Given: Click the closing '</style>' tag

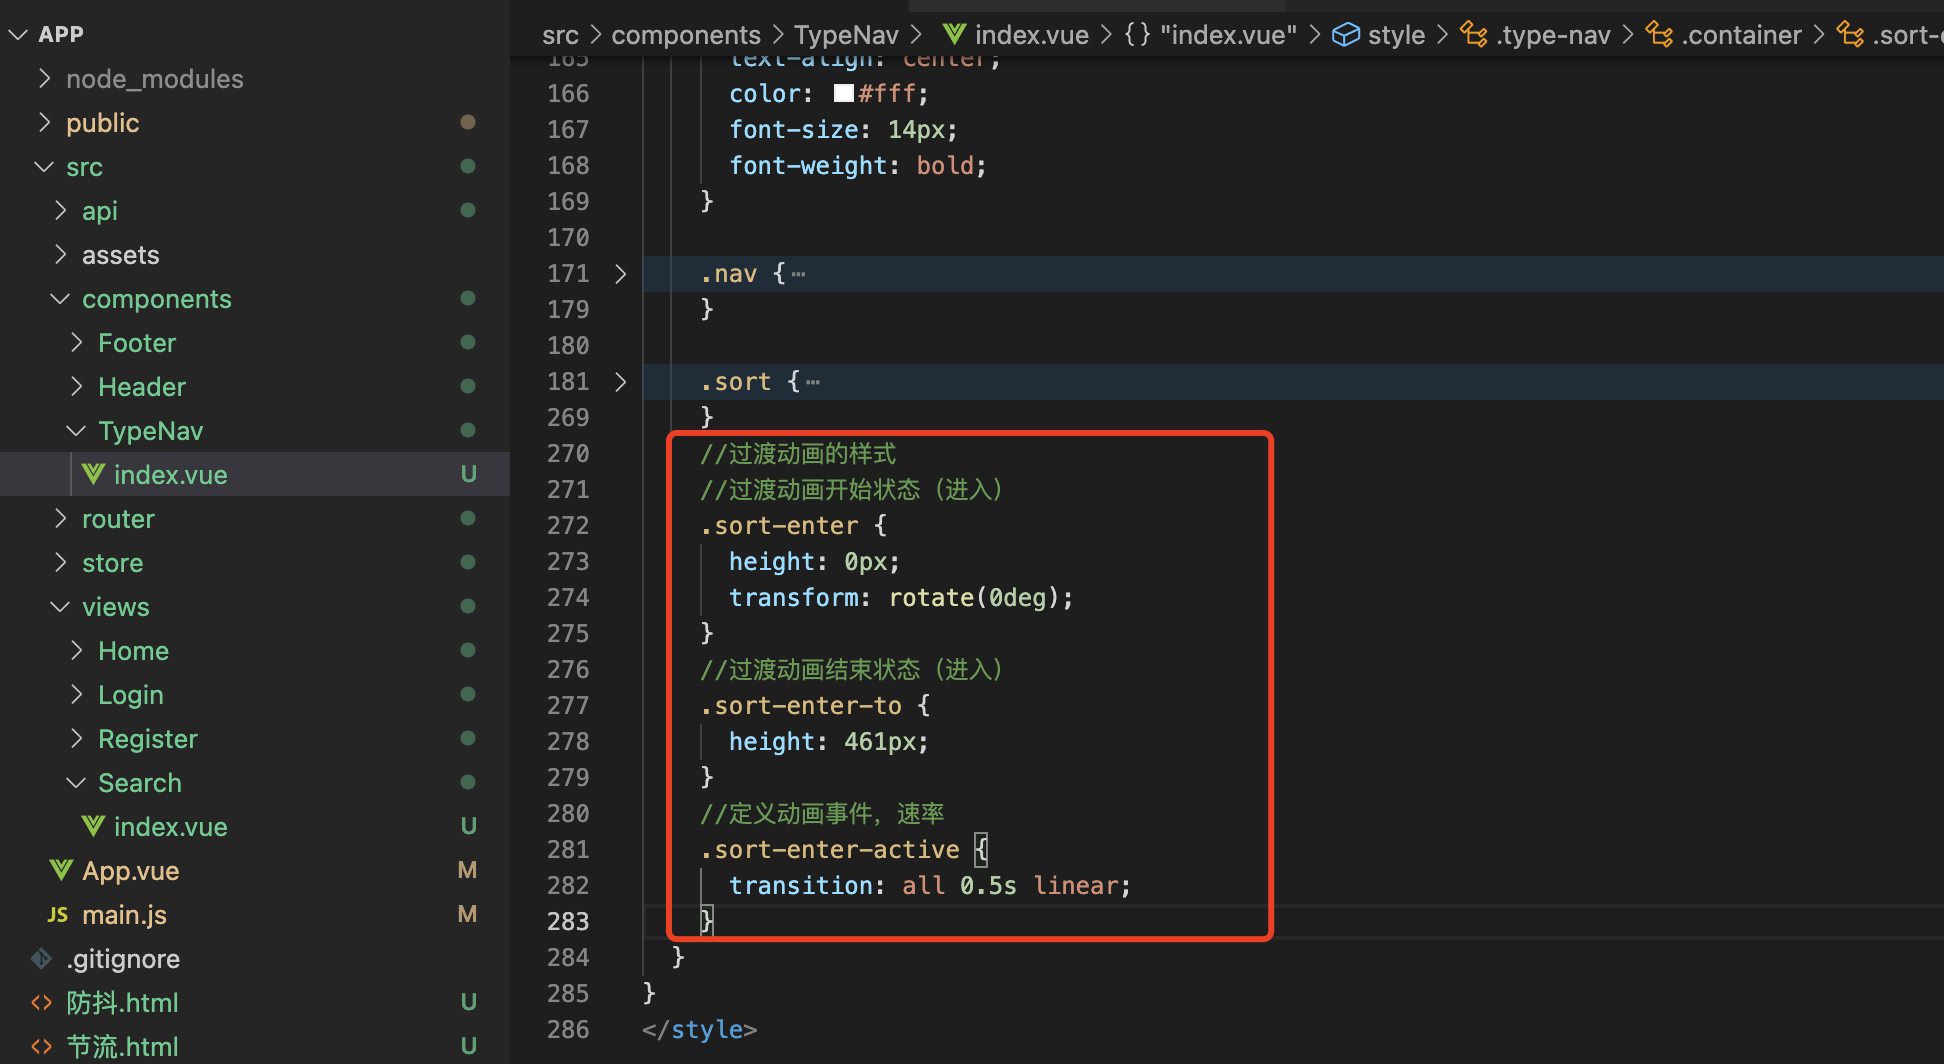Looking at the screenshot, I should click(x=700, y=1030).
